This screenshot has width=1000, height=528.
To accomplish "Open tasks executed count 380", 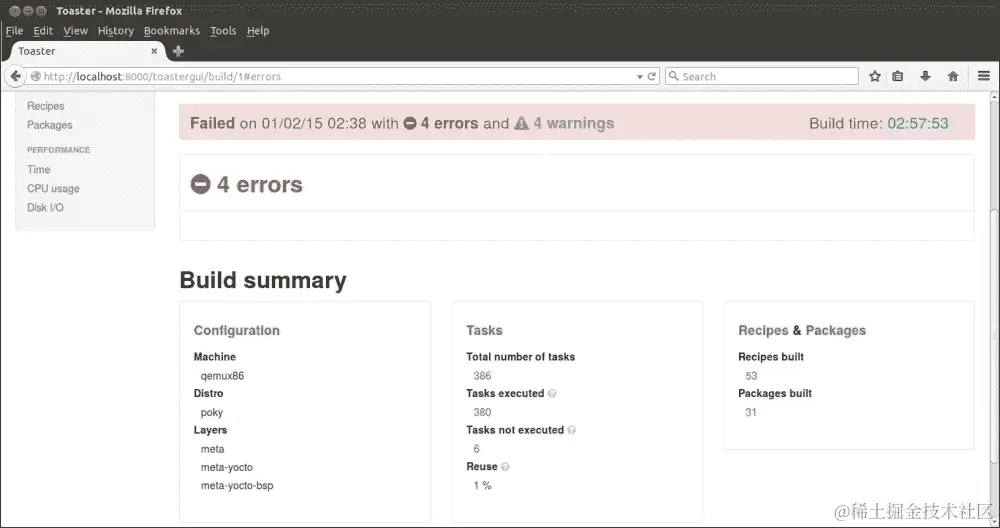I will 482,412.
